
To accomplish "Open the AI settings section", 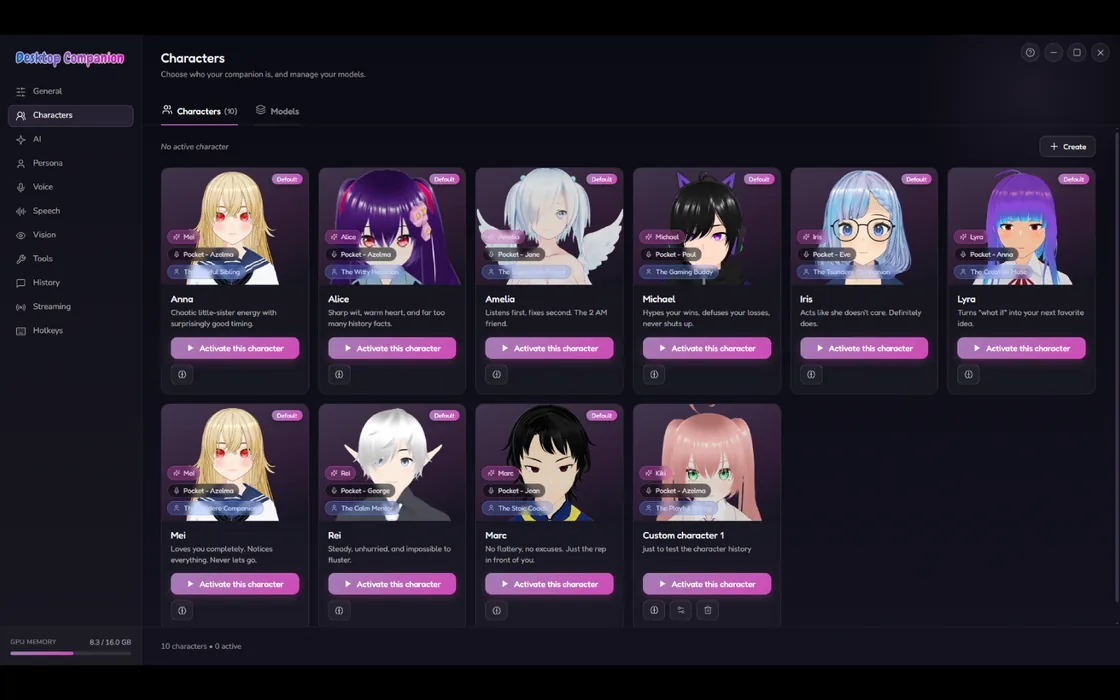I will click(x=70, y=139).
